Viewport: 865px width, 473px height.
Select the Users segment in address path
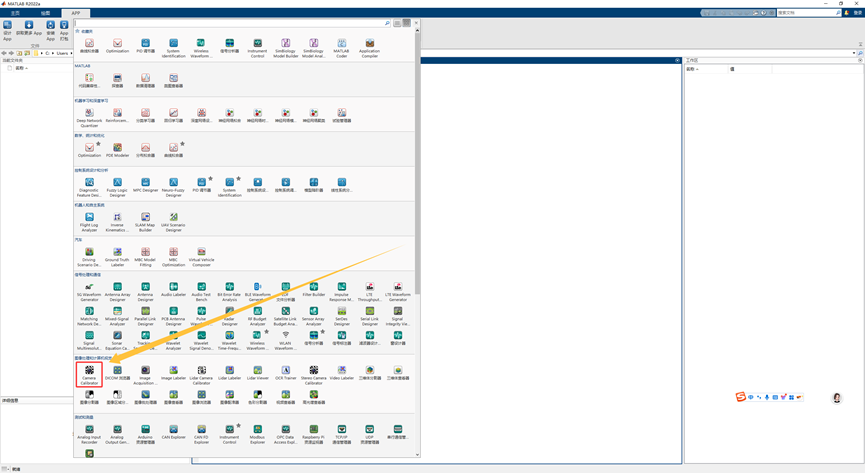point(62,53)
